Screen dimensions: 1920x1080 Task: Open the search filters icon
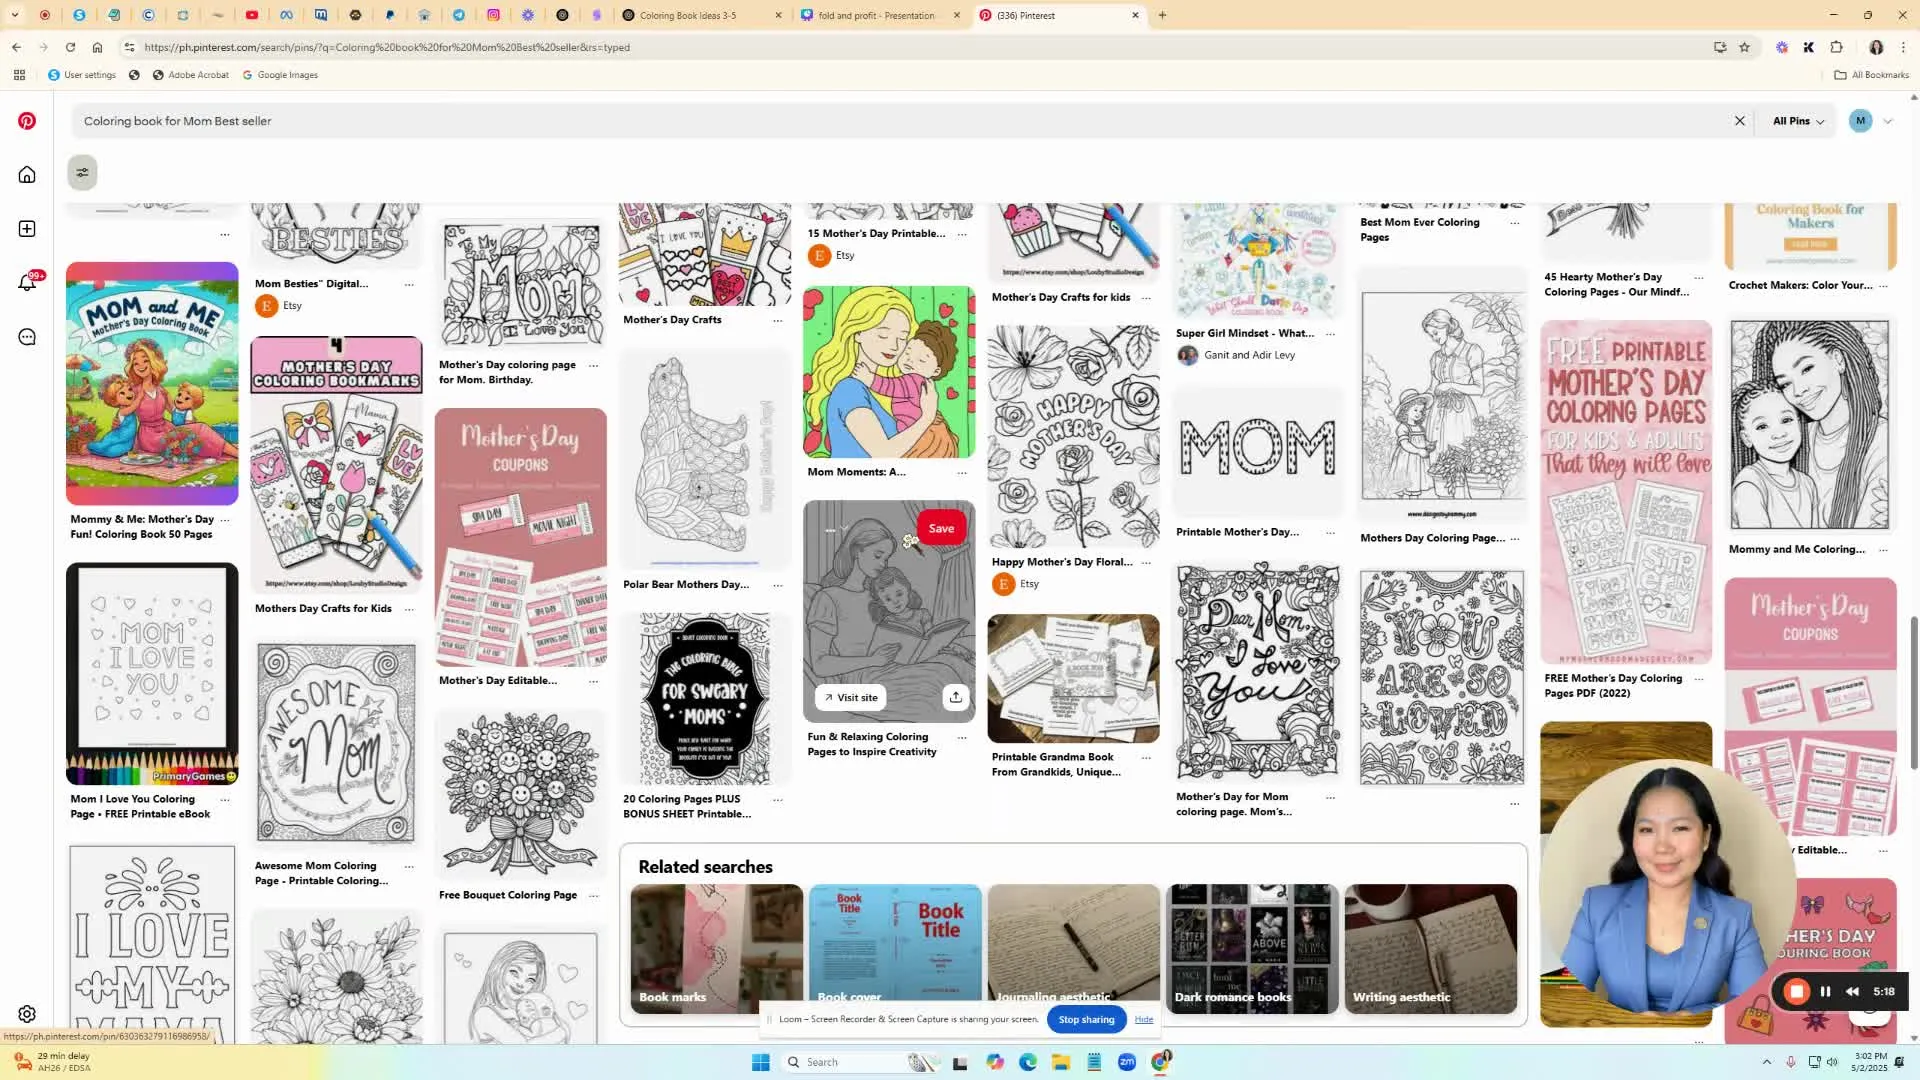pyautogui.click(x=82, y=172)
